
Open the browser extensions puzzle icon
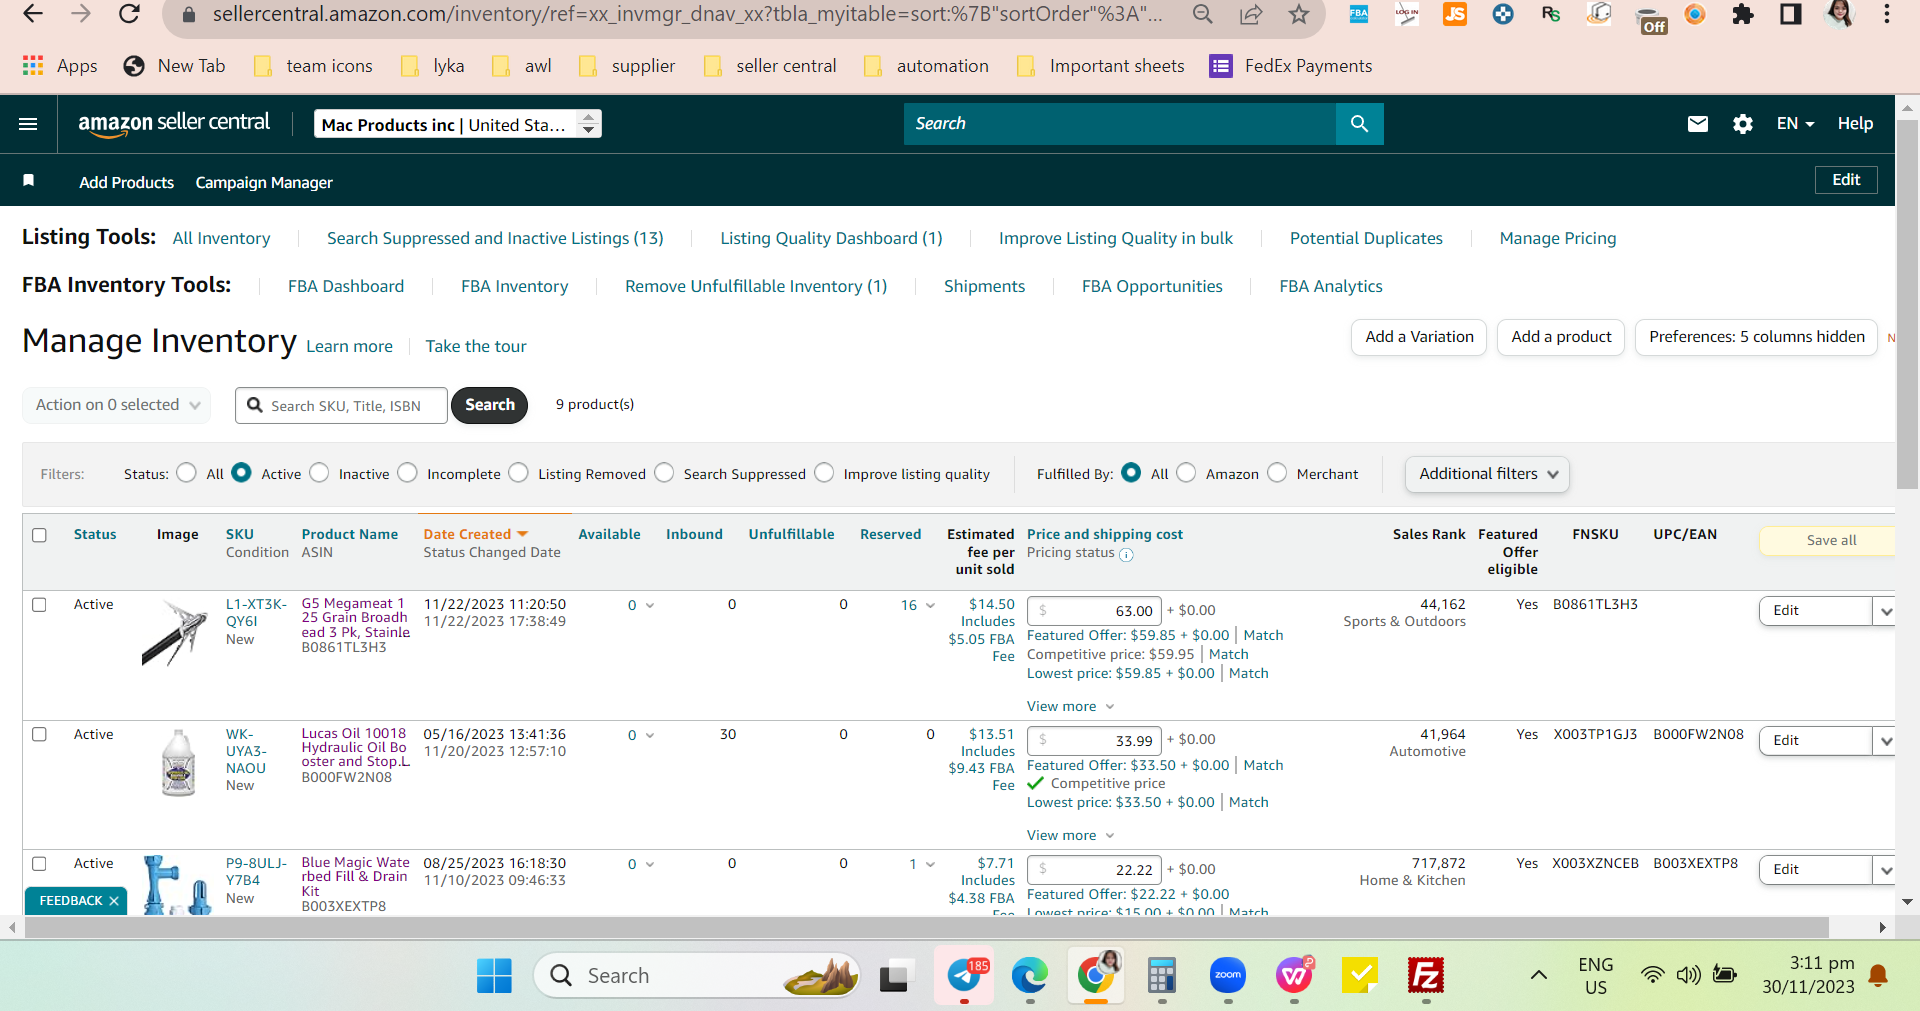pyautogui.click(x=1742, y=14)
